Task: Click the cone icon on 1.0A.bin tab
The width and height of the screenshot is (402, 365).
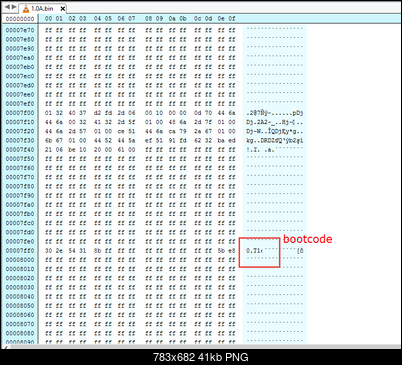Action: pos(26,9)
